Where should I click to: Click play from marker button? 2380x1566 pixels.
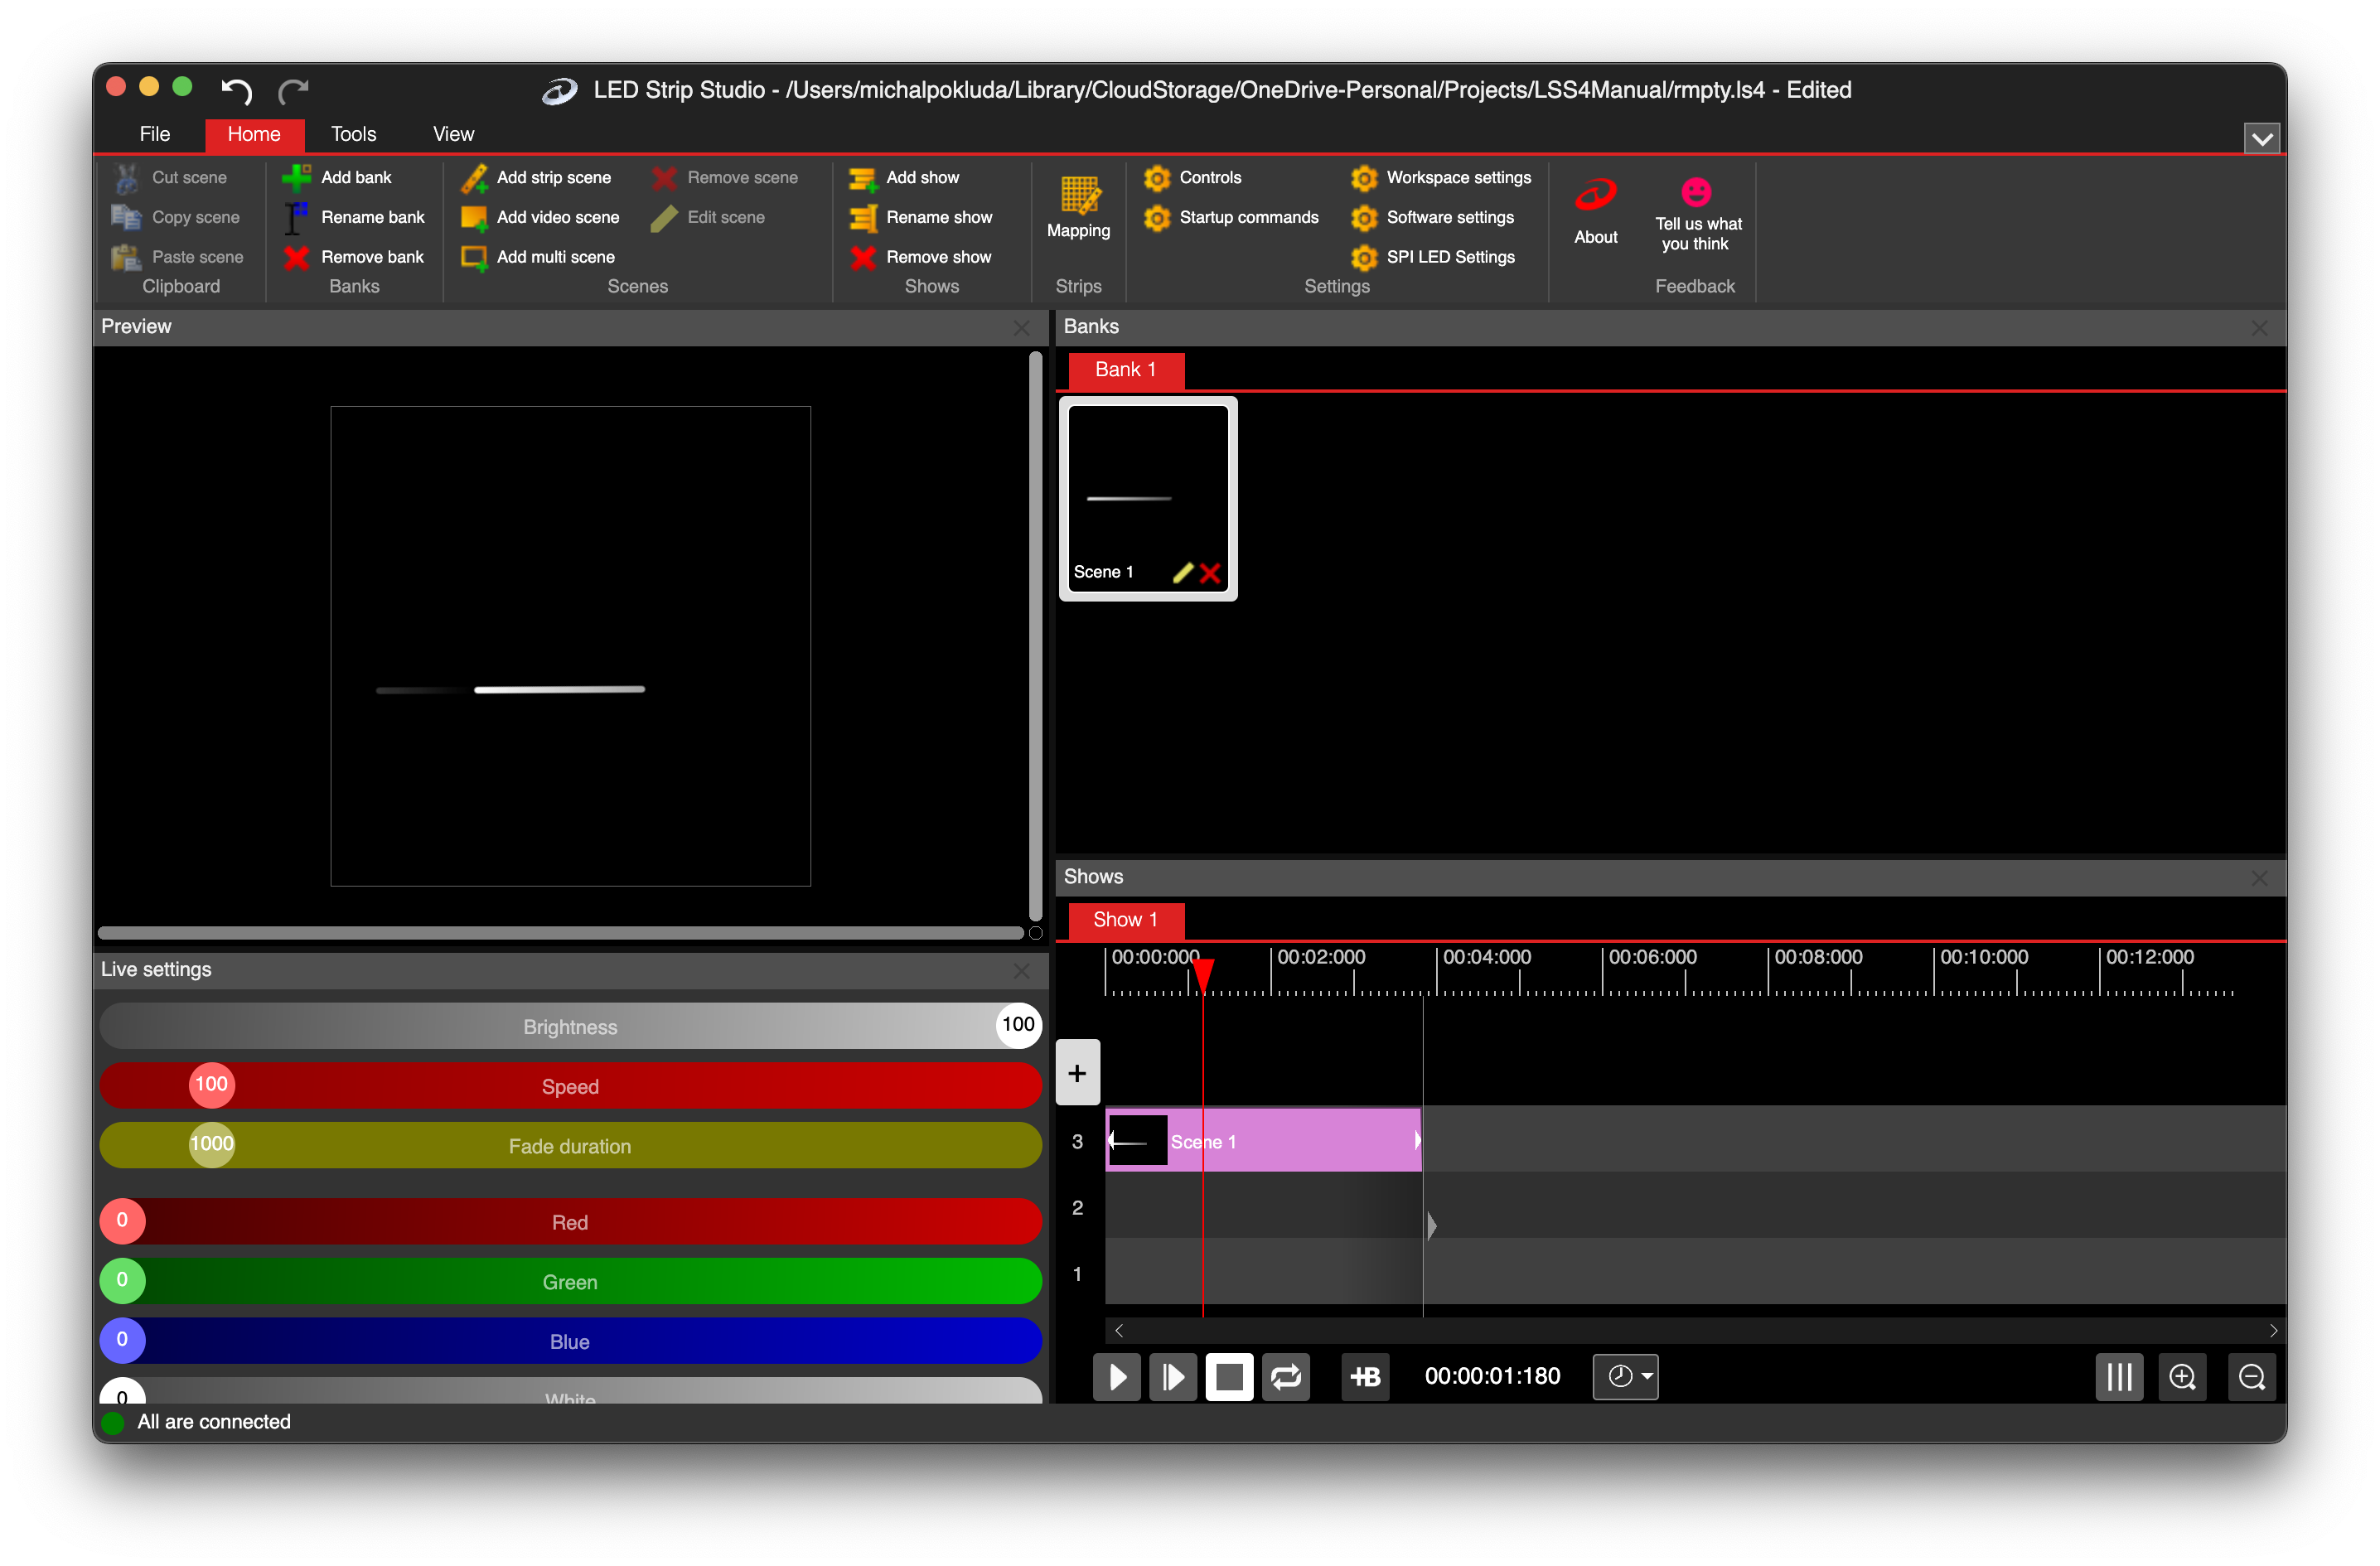coord(1173,1376)
